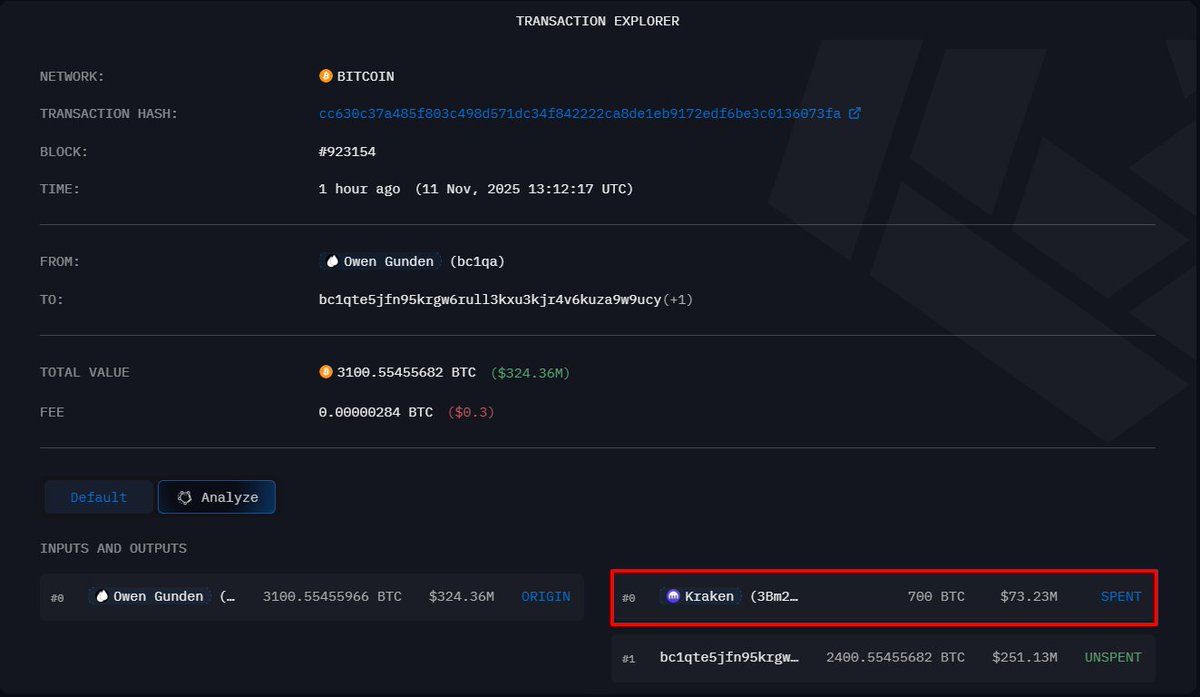Open transaction hash cc630c37a485f803 link
1200x697 pixels.
click(578, 113)
